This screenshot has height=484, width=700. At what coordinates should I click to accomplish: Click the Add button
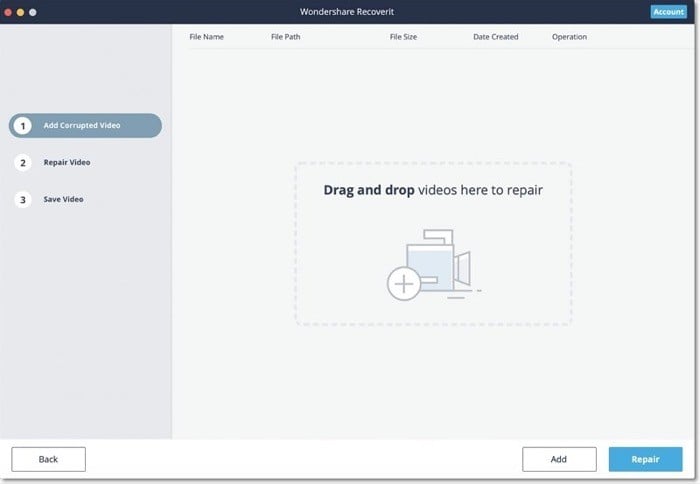click(x=559, y=459)
